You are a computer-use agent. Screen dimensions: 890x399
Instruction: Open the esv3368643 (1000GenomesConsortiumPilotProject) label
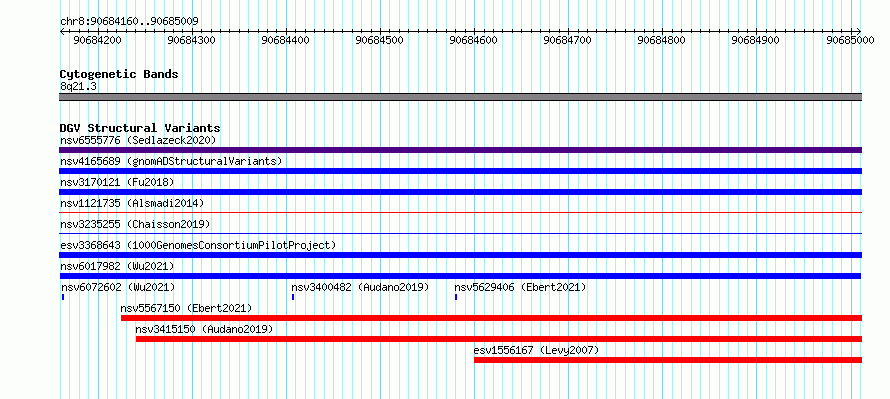click(198, 245)
